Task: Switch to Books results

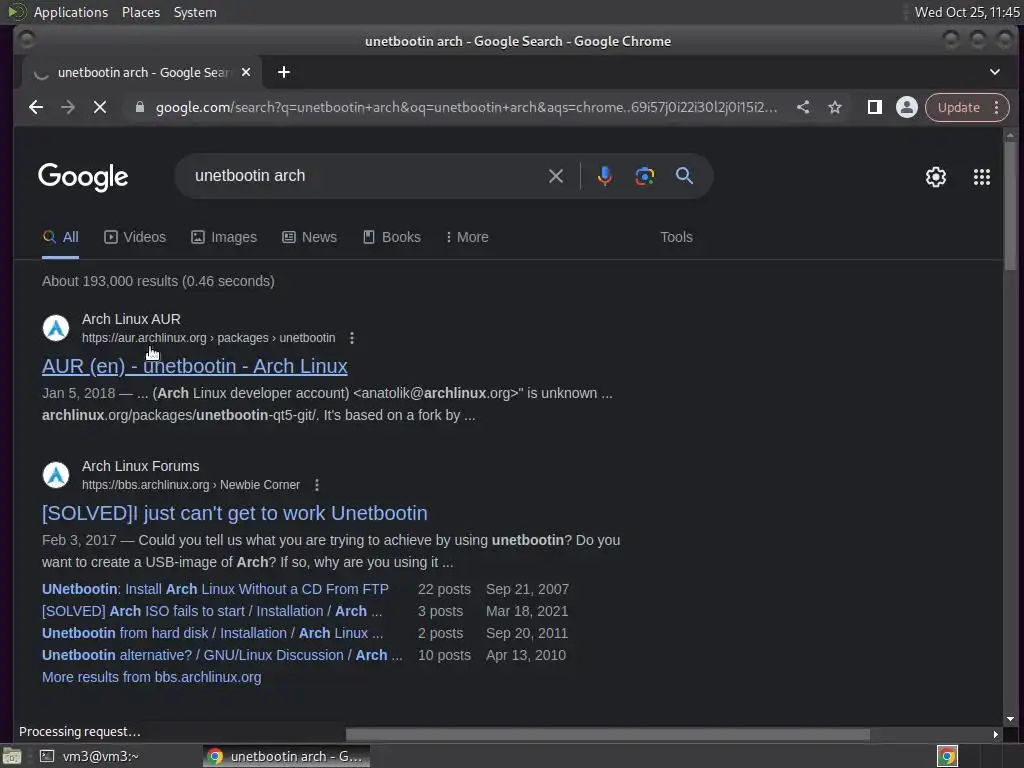Action: 392,237
